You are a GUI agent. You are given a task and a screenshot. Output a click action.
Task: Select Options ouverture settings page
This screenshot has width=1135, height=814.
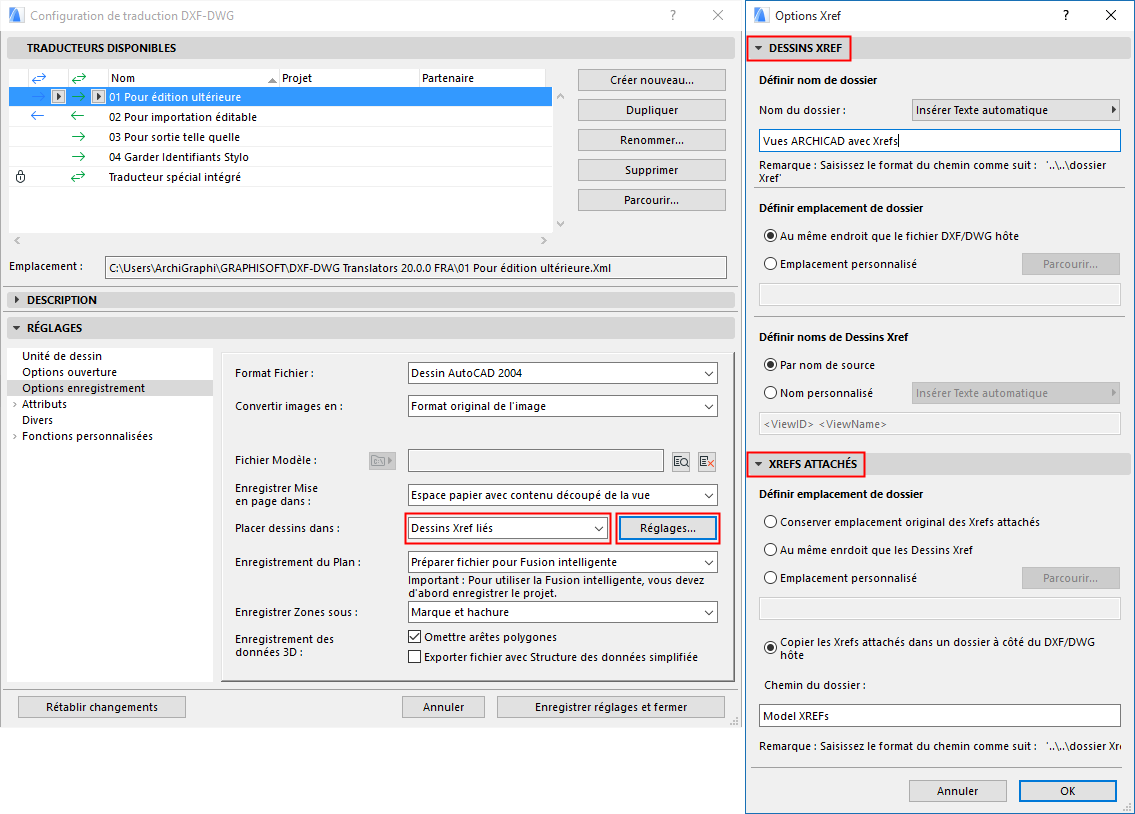[69, 372]
